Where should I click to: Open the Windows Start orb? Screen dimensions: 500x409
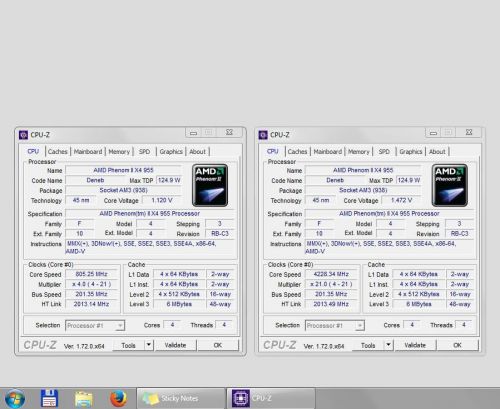coord(14,399)
